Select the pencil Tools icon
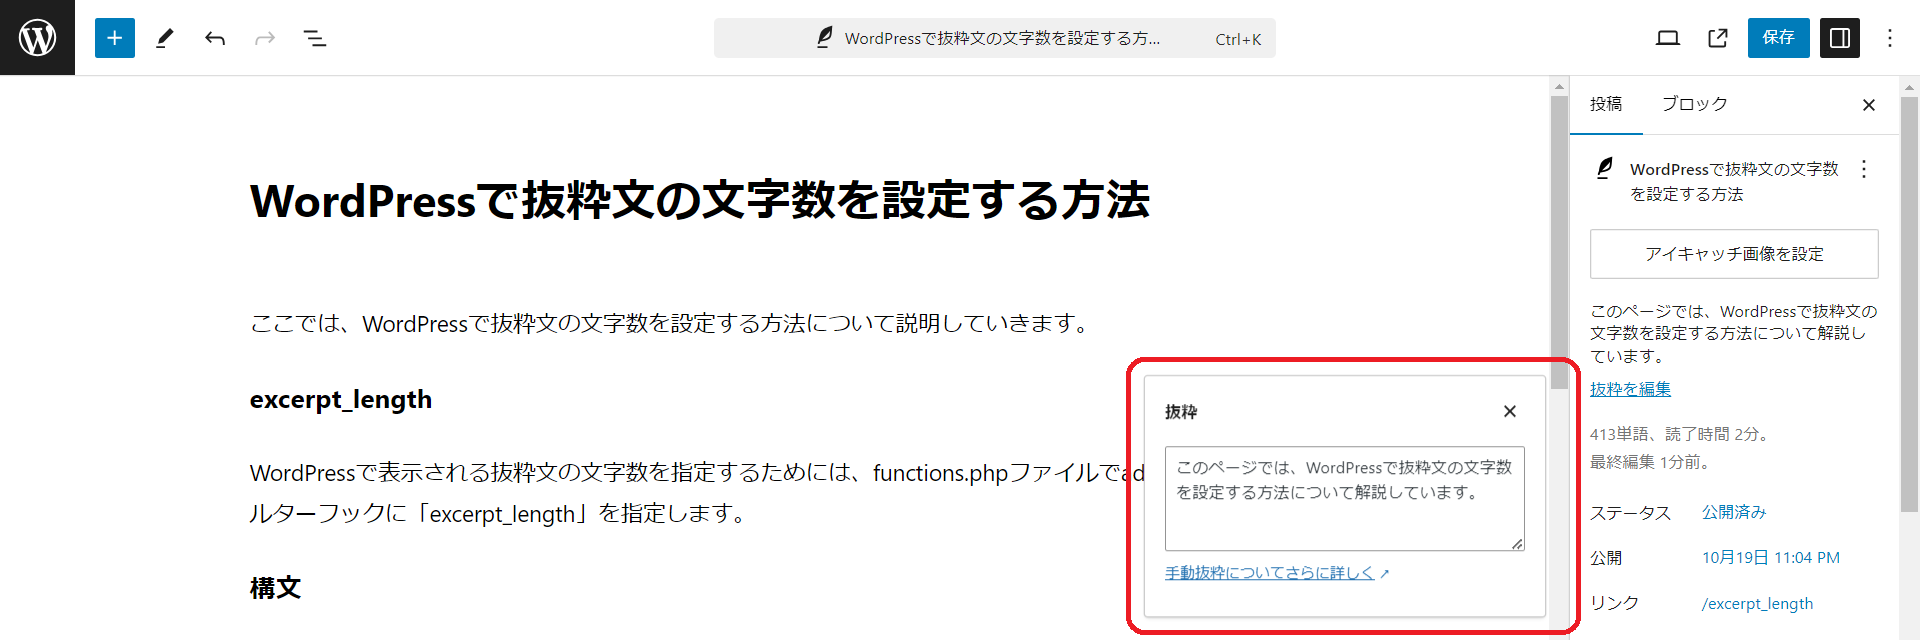Viewport: 1920px width, 640px height. coord(165,38)
